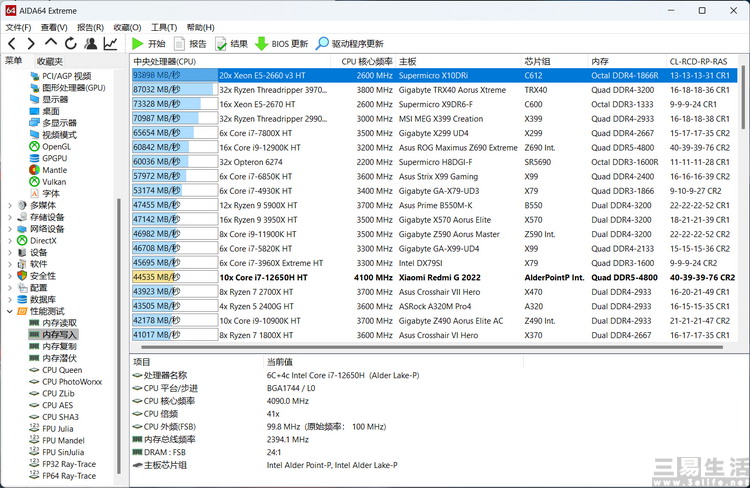Screen dimensions: 750x488
Task: Switch to the 收藏夹 tab
Action: [49, 61]
